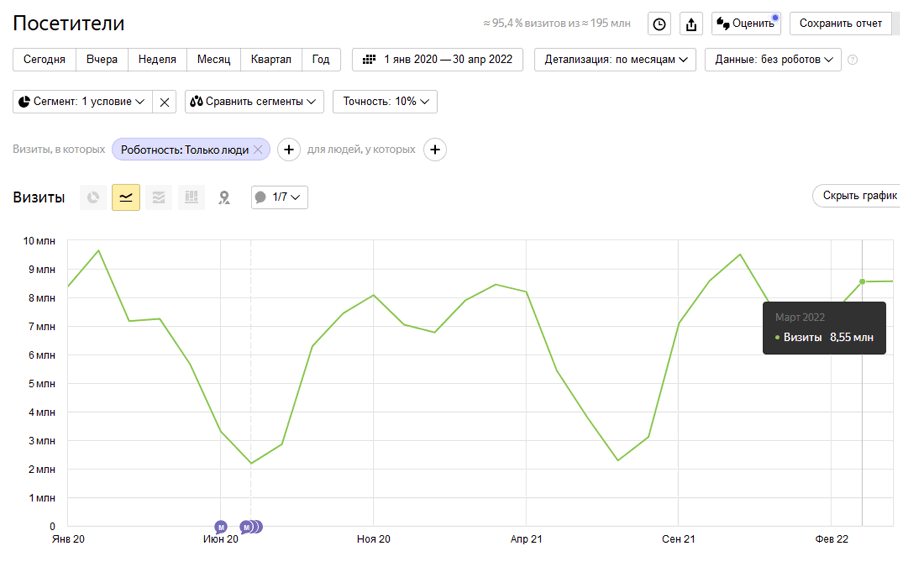Select the 'Неделя' period tab
The width and height of the screenshot is (900, 565).
157,60
